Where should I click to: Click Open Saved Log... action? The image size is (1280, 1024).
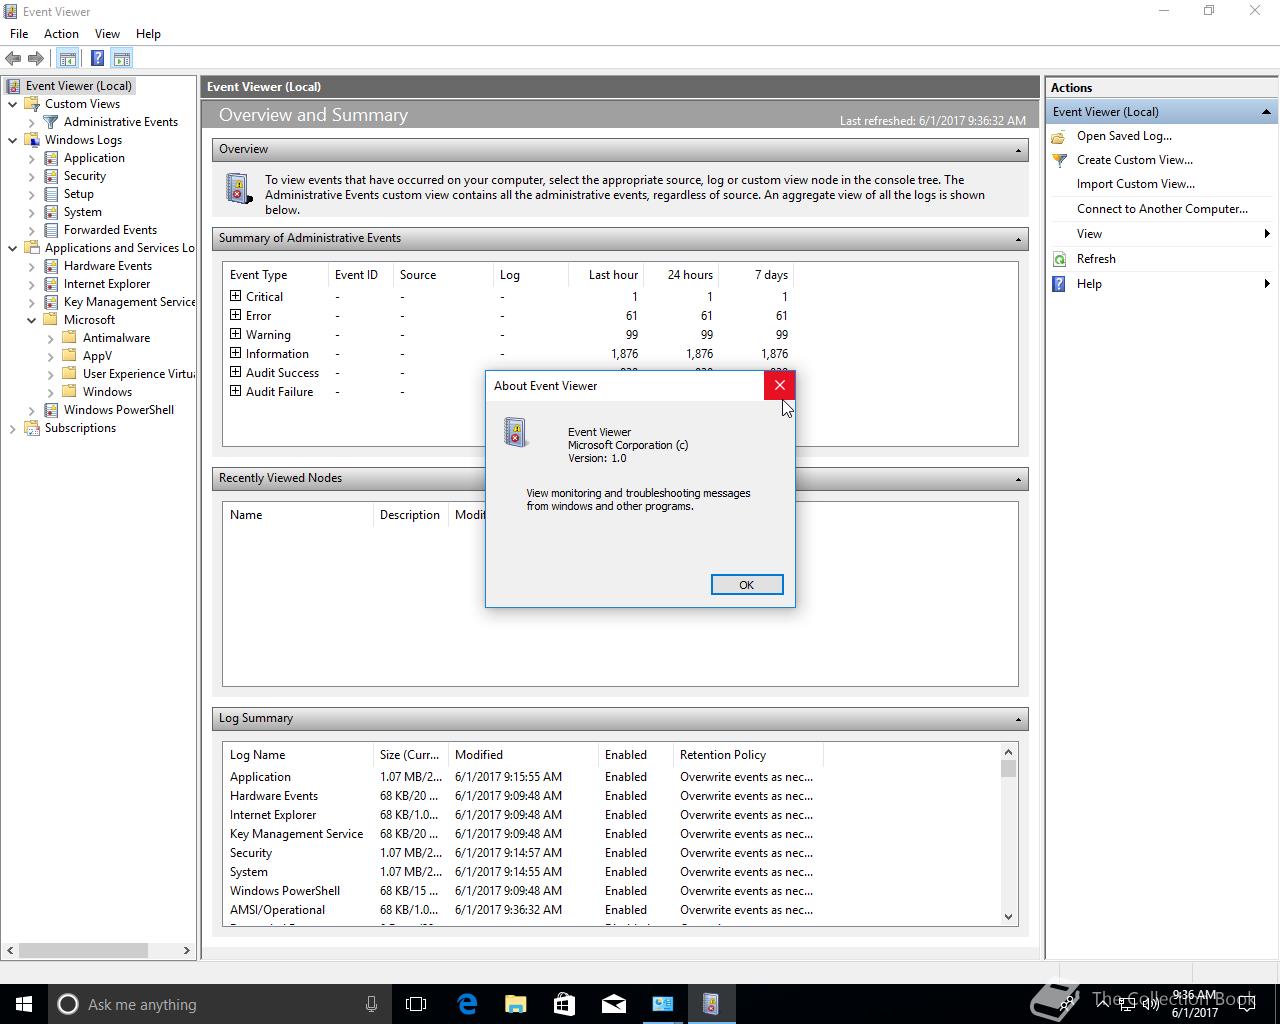(1124, 136)
